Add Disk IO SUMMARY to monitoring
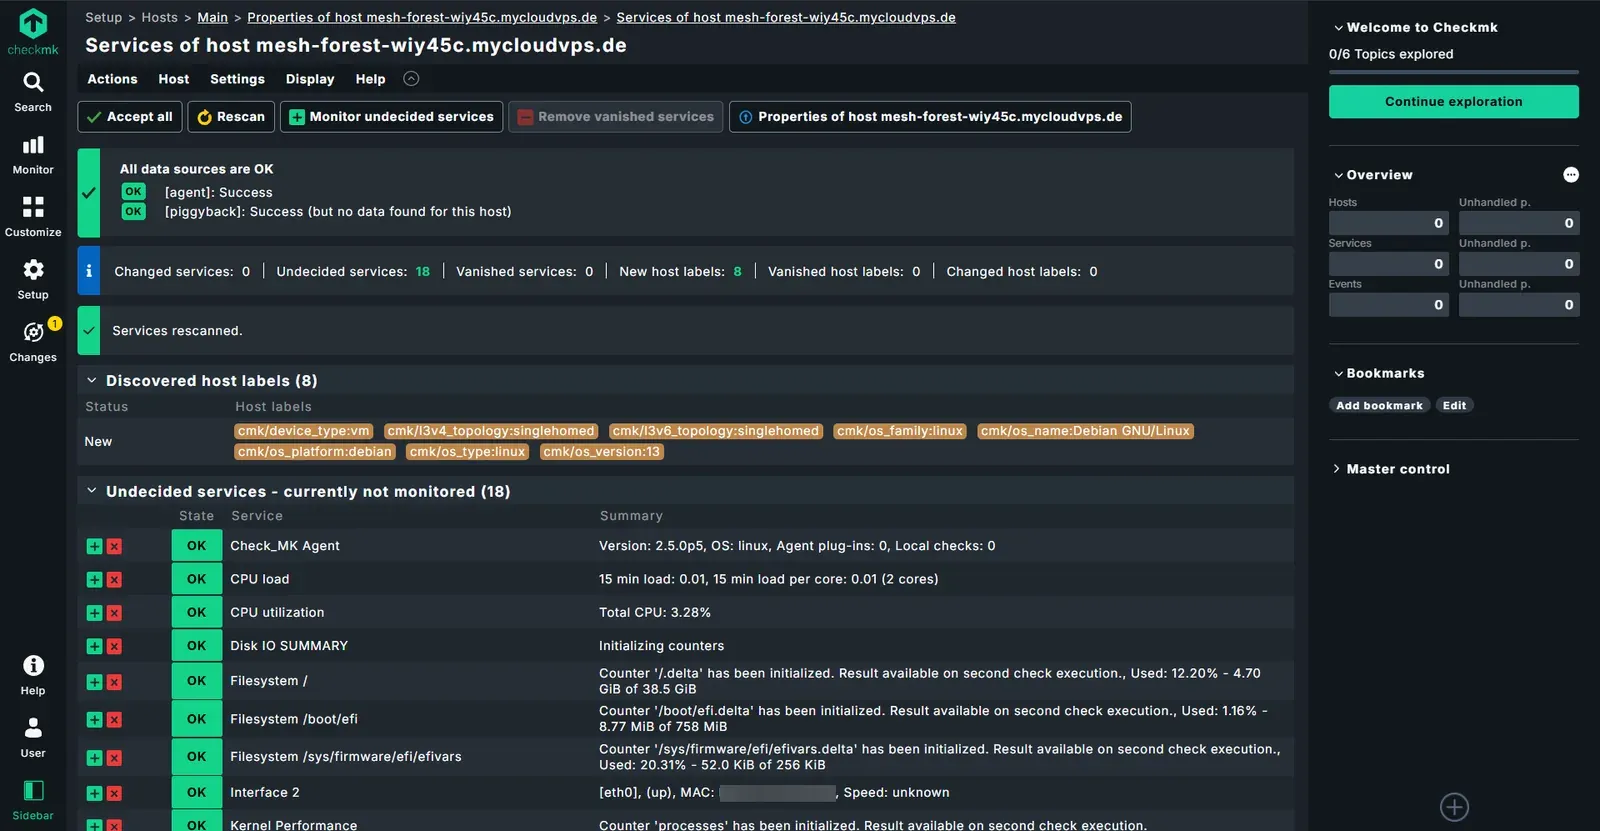This screenshot has height=831, width=1600. pyautogui.click(x=94, y=647)
